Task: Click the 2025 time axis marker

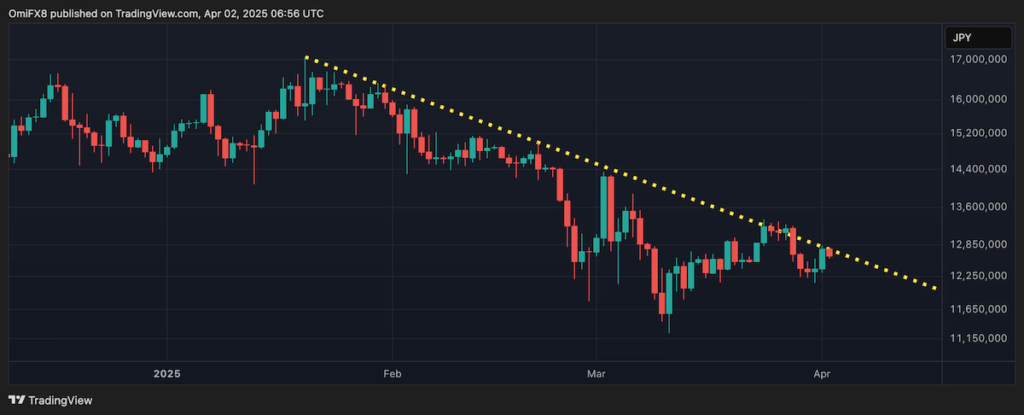Action: click(x=167, y=374)
